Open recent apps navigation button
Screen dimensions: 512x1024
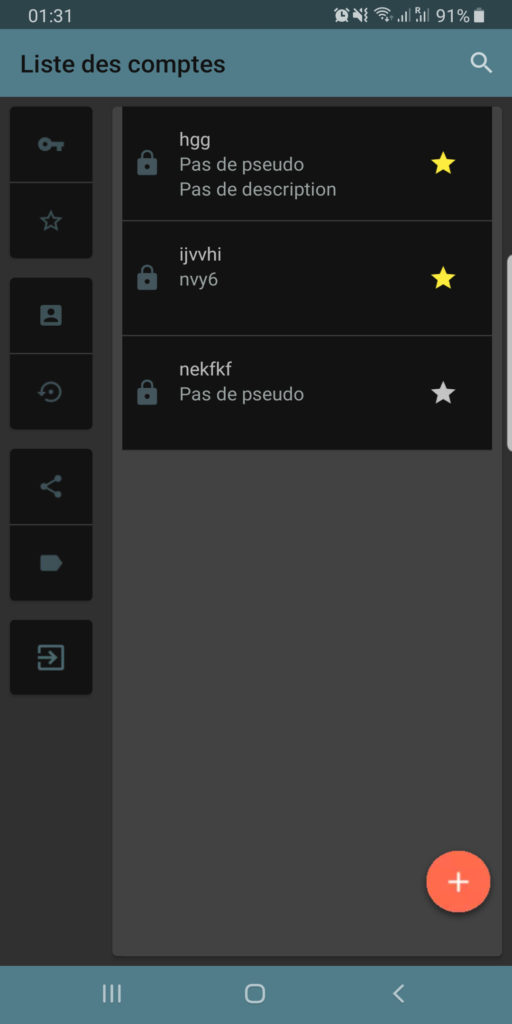(x=112, y=993)
